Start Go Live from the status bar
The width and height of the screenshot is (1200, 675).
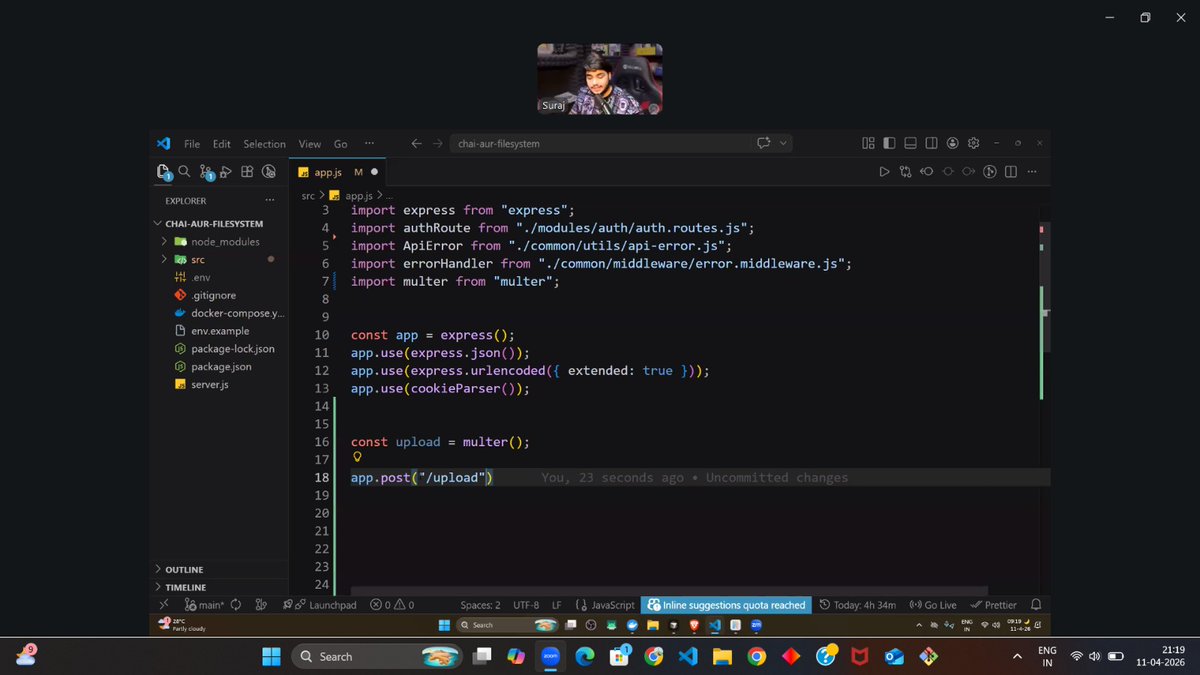[932, 604]
